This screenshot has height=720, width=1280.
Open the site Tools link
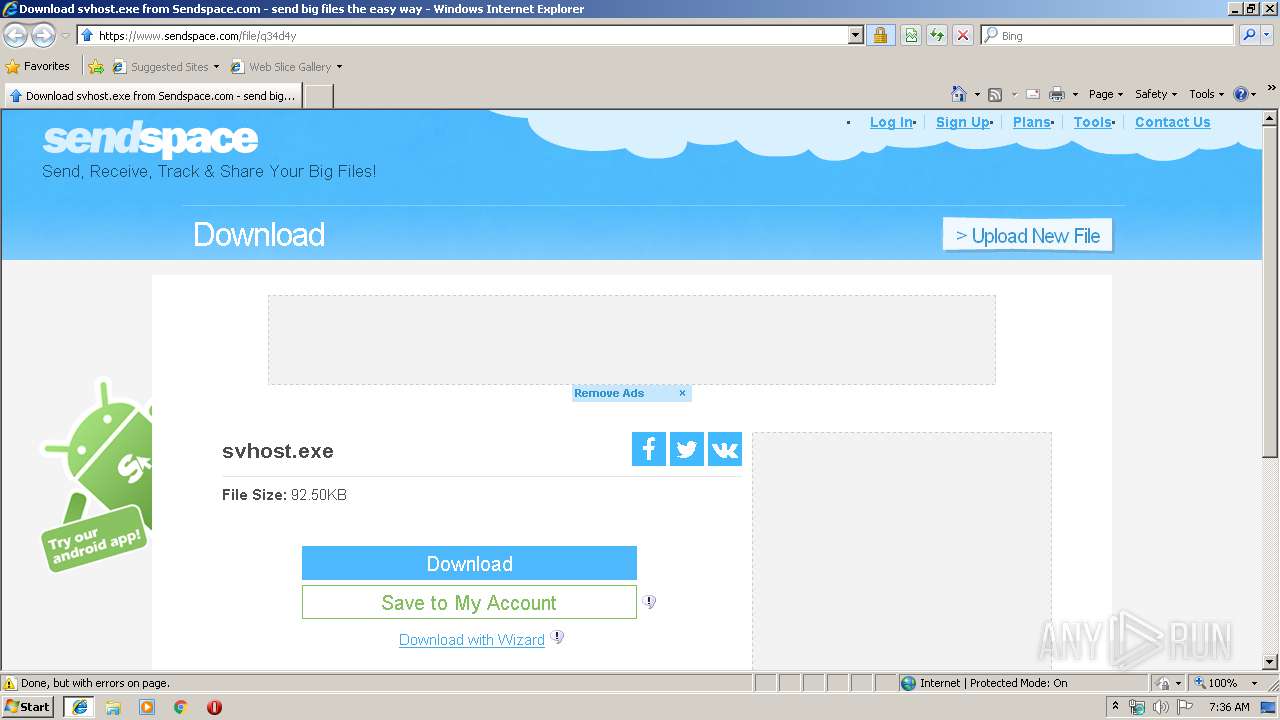point(1092,122)
